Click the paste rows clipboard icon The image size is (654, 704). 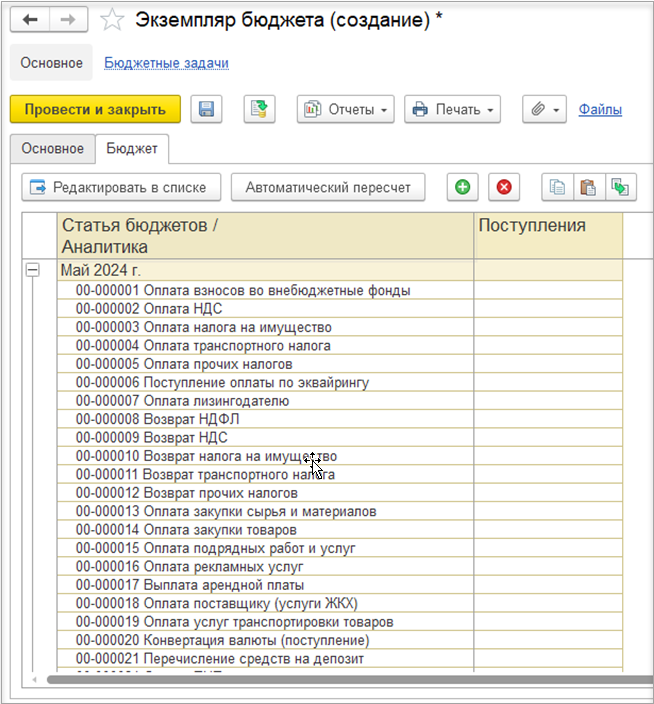(x=588, y=187)
